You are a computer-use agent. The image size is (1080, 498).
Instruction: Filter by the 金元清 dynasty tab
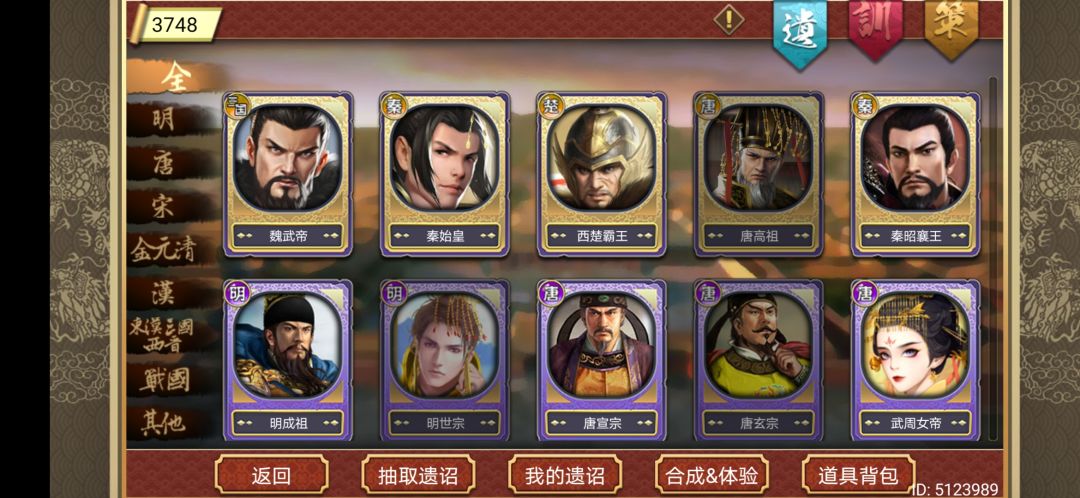point(164,249)
